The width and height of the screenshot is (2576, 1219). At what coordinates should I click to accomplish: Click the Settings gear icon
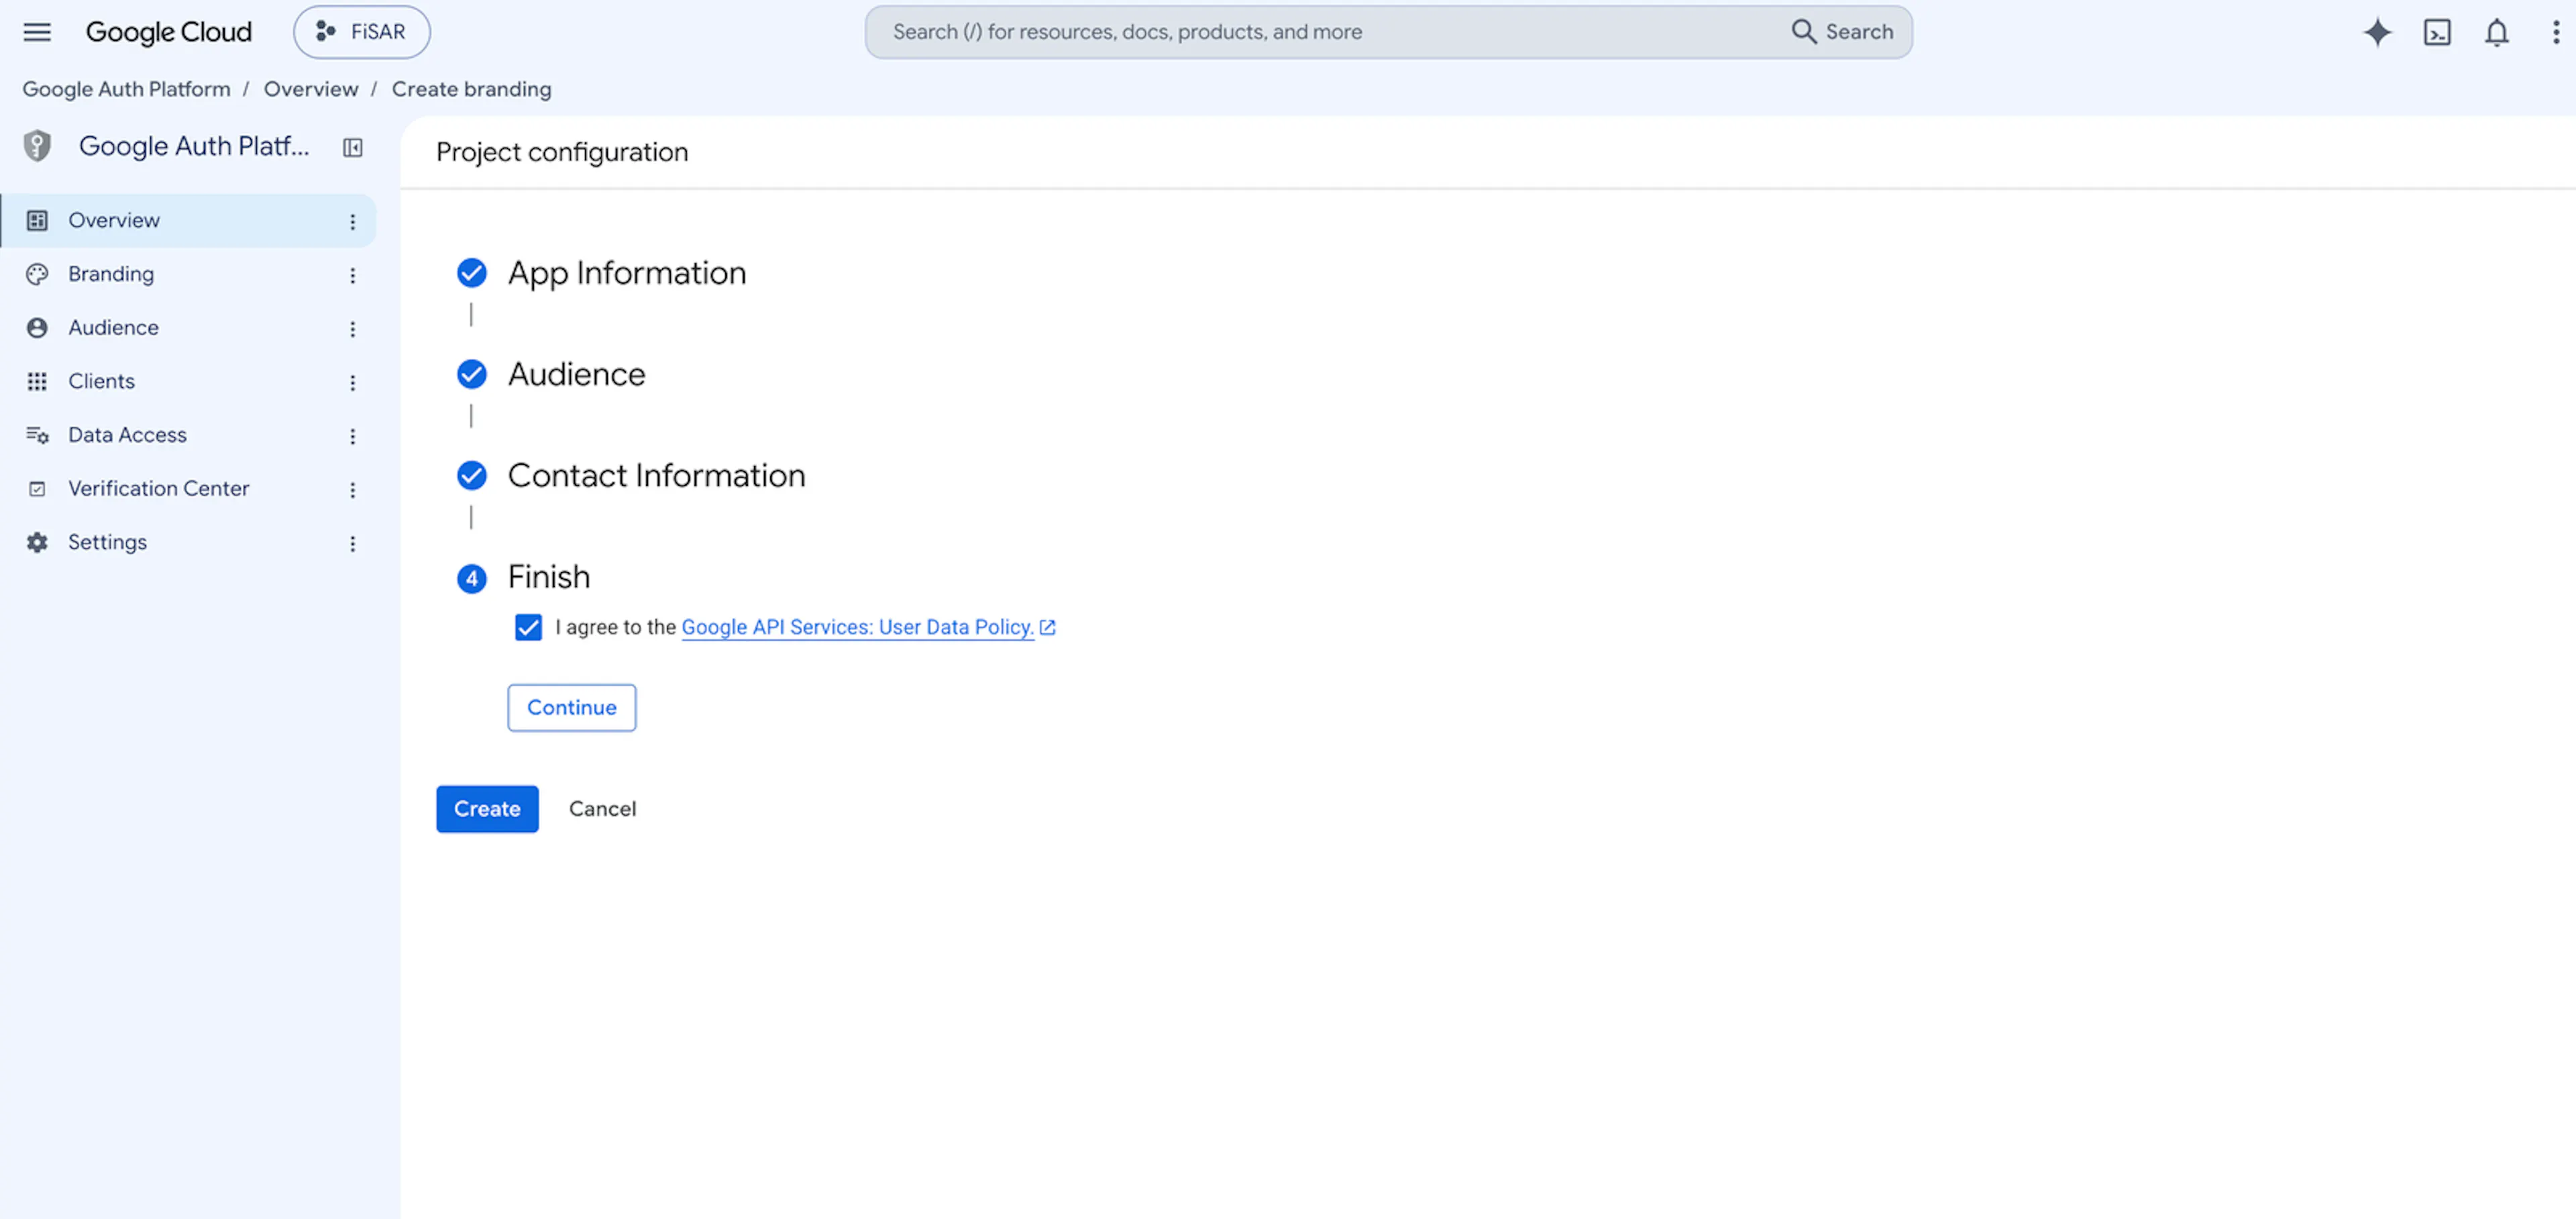37,542
